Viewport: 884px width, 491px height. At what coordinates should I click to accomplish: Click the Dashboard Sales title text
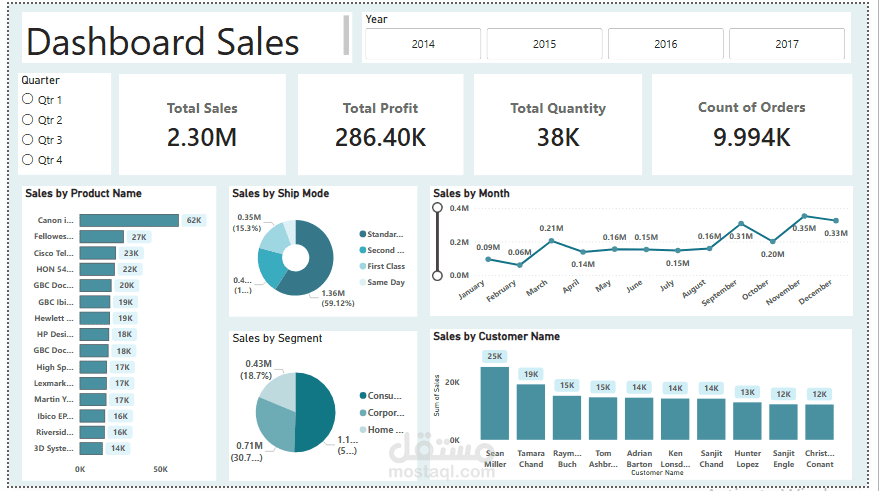tap(162, 42)
